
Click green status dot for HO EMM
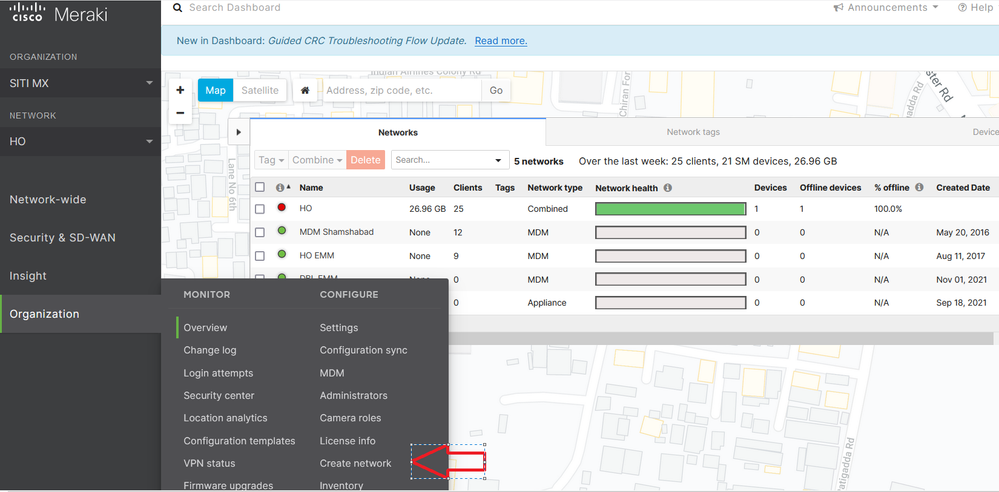pyautogui.click(x=282, y=254)
